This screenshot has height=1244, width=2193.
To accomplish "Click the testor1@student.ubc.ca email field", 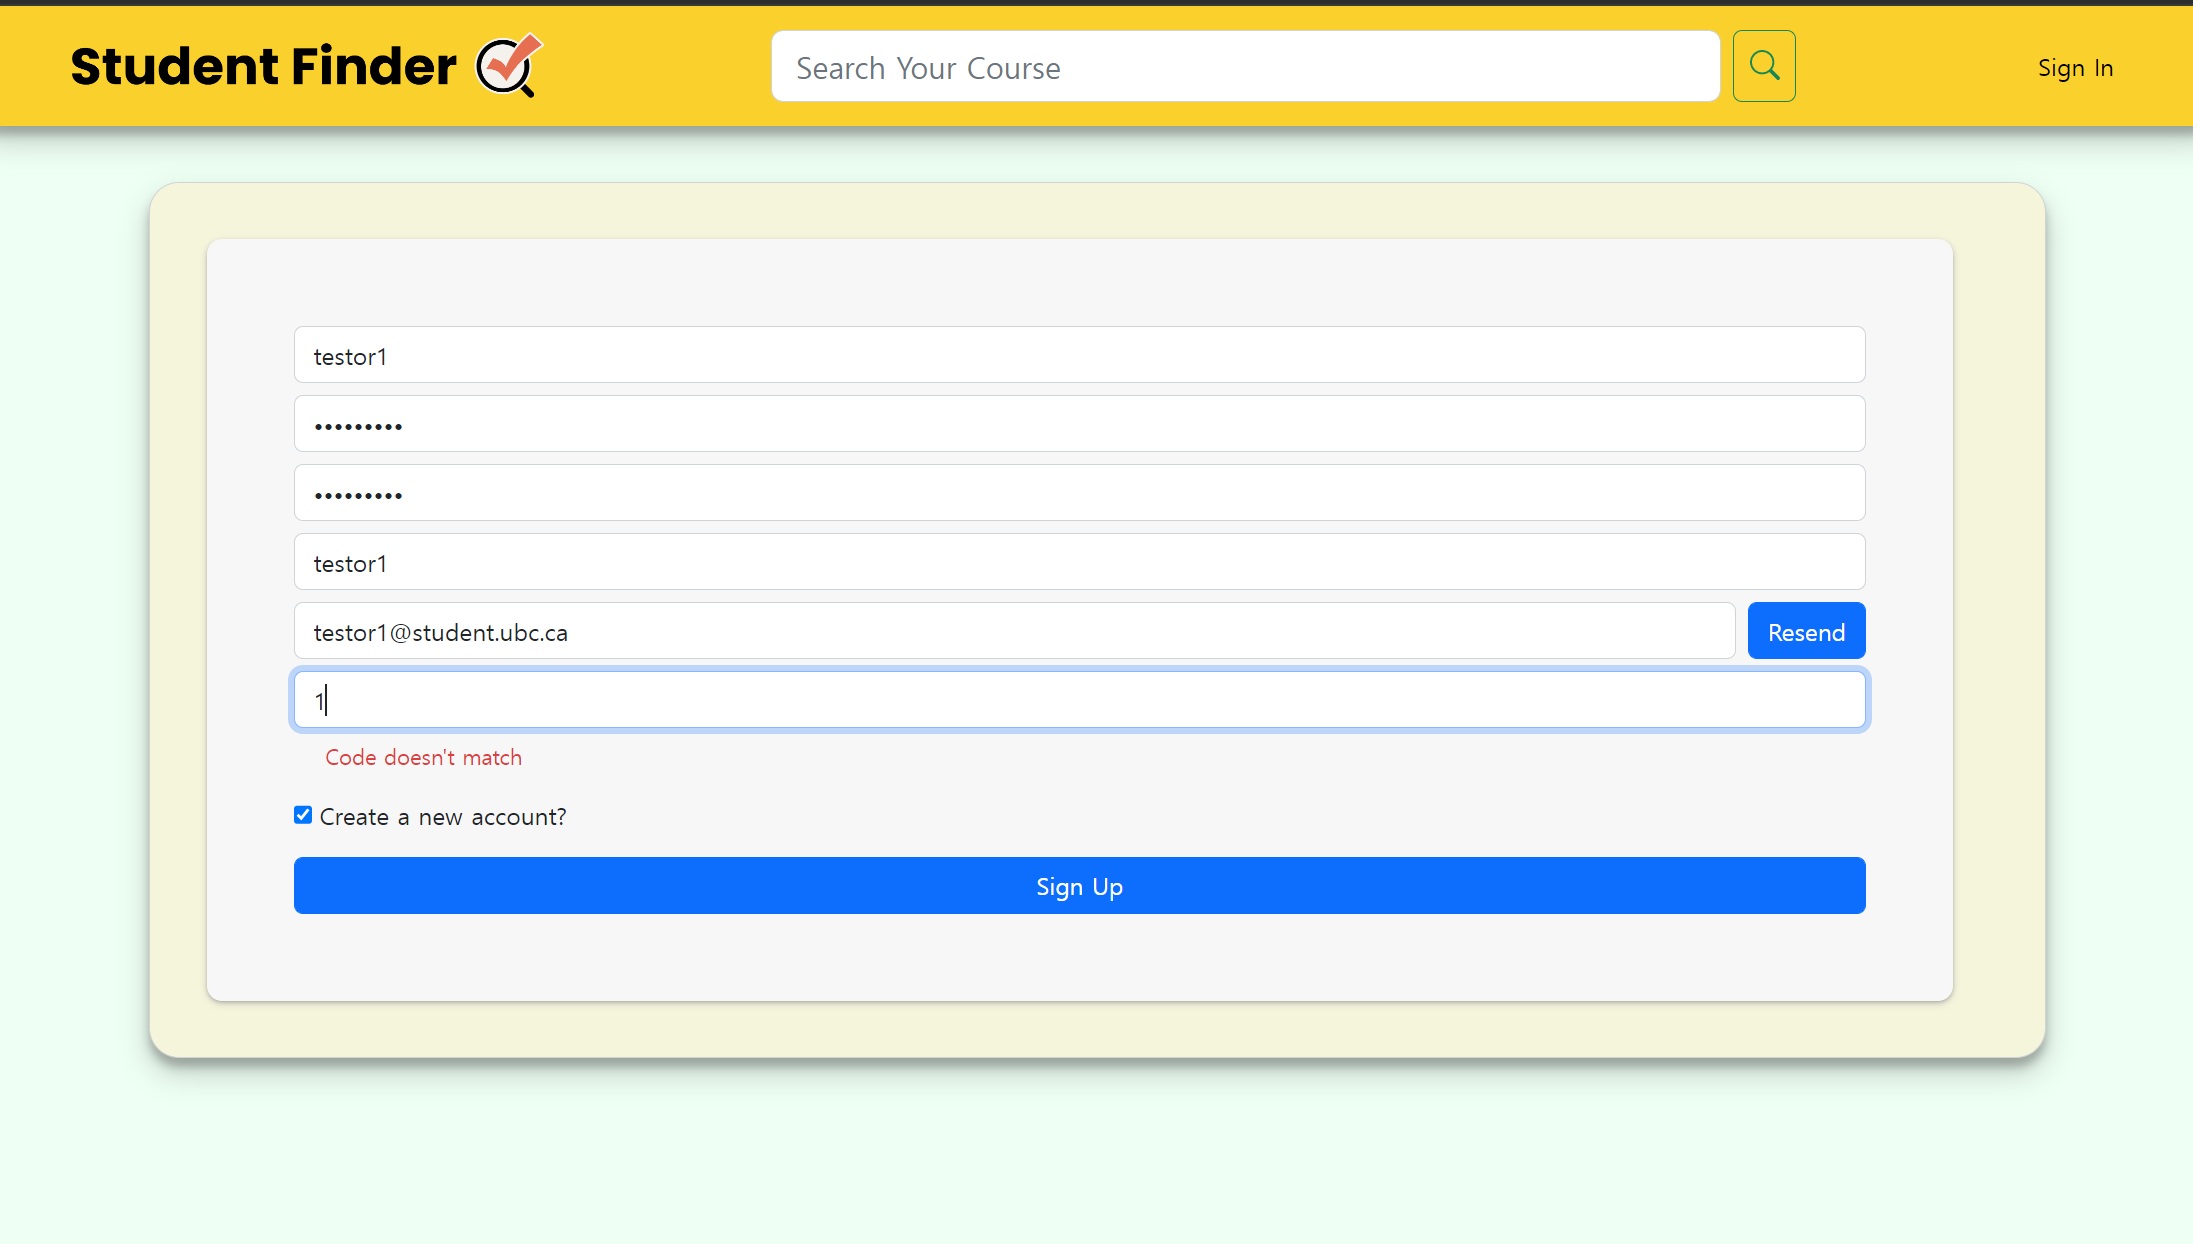I will [x=1014, y=631].
